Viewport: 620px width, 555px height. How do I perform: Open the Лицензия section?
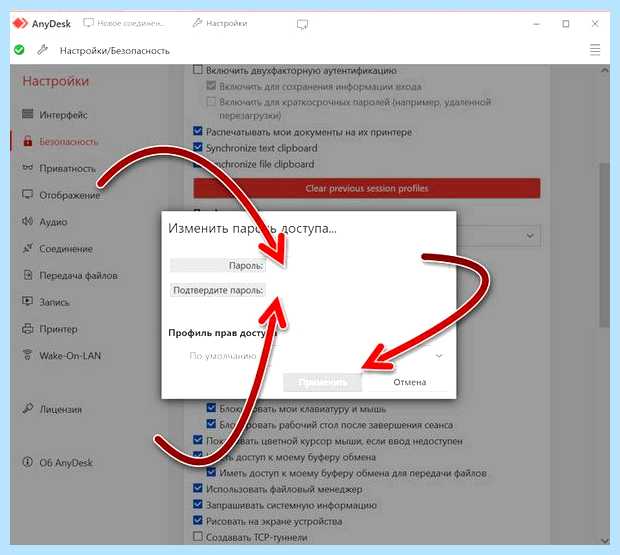click(x=60, y=410)
